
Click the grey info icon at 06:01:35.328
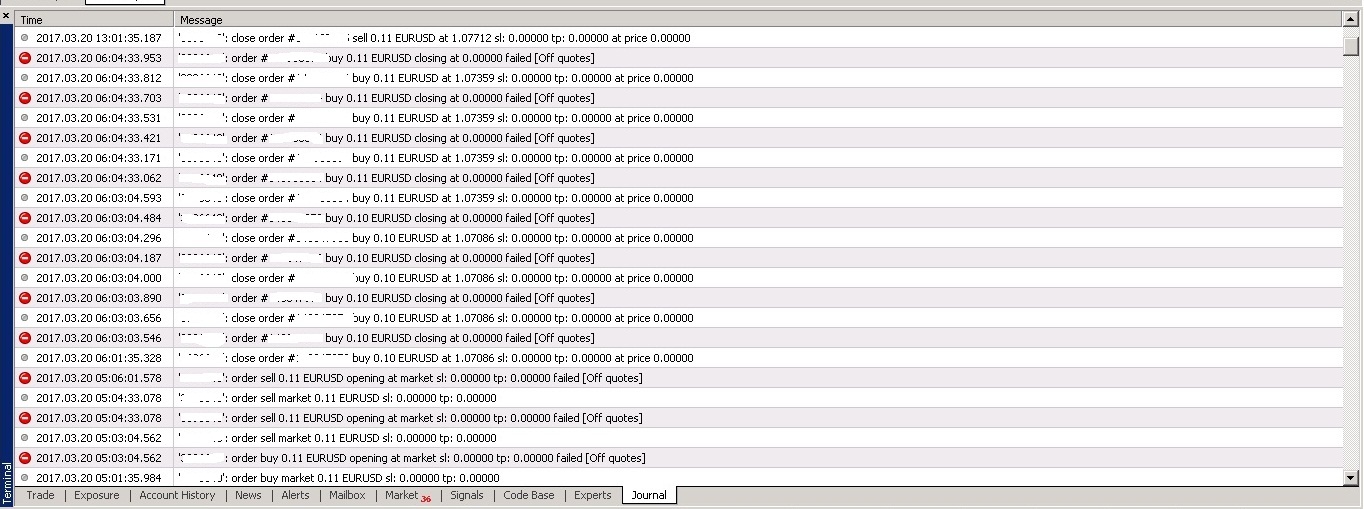pyautogui.click(x=25, y=358)
